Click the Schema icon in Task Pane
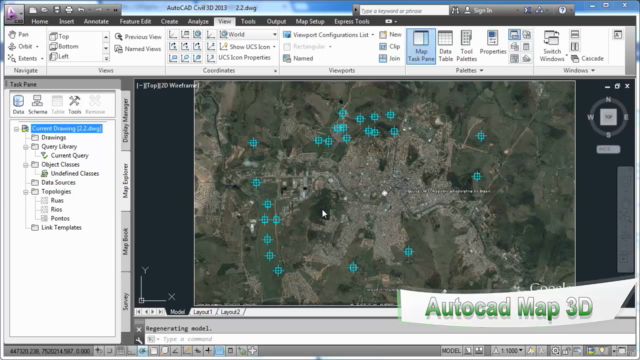The height and width of the screenshot is (360, 640). tap(38, 104)
